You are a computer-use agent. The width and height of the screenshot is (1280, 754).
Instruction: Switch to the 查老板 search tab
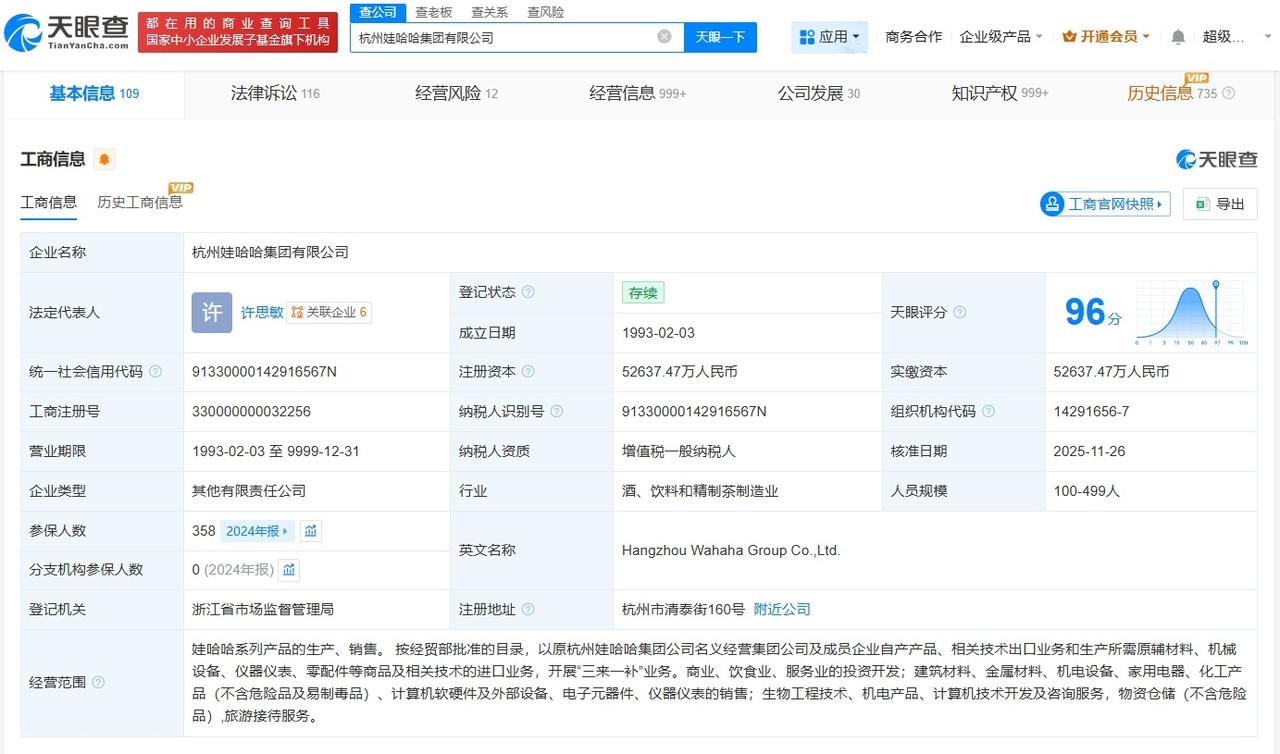tap(434, 12)
